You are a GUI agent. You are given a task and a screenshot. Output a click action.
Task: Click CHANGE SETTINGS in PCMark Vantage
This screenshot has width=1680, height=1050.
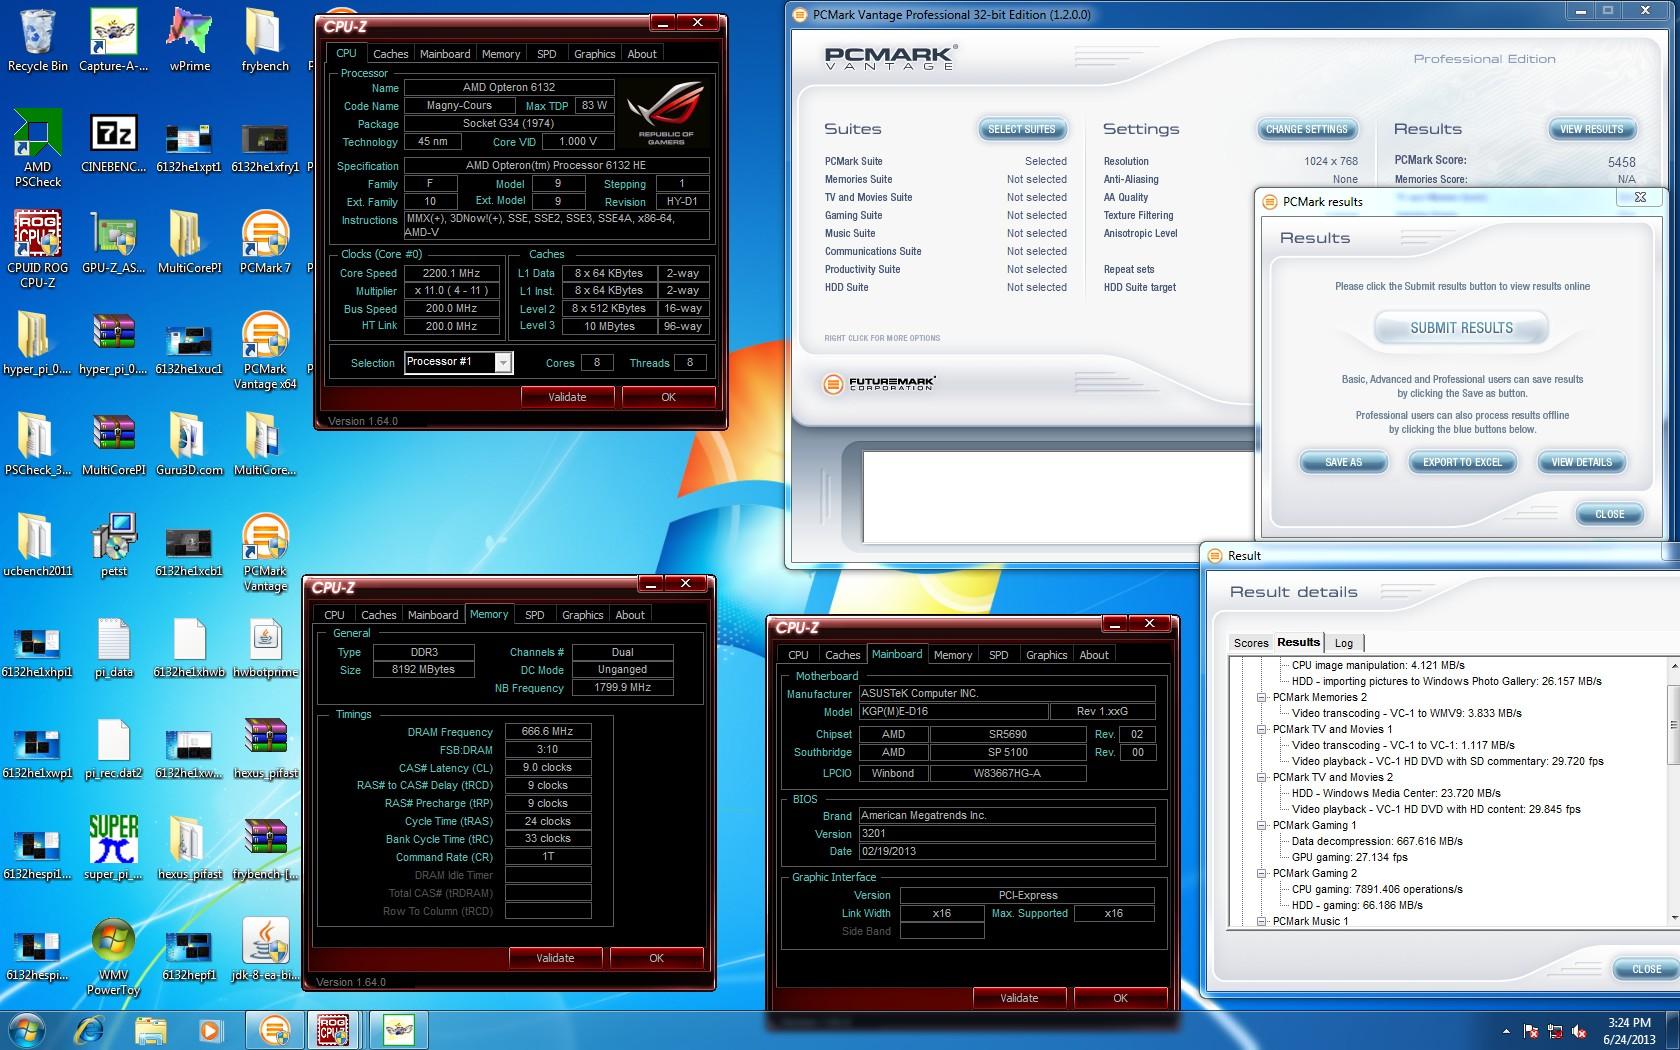click(1306, 129)
